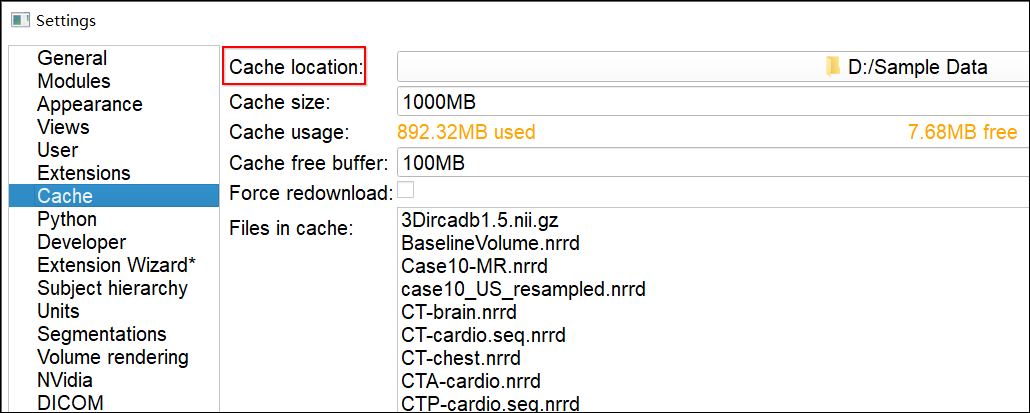Open the General settings page
1030x413 pixels.
point(72,59)
